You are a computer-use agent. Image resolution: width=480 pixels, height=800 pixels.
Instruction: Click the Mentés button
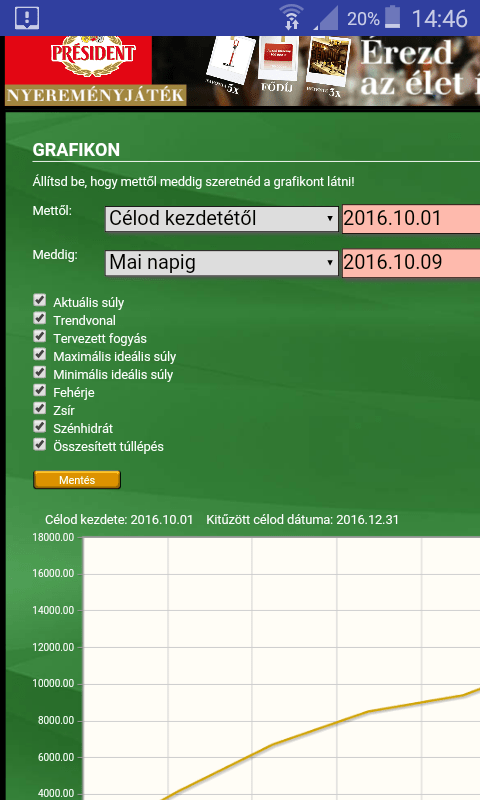77,480
